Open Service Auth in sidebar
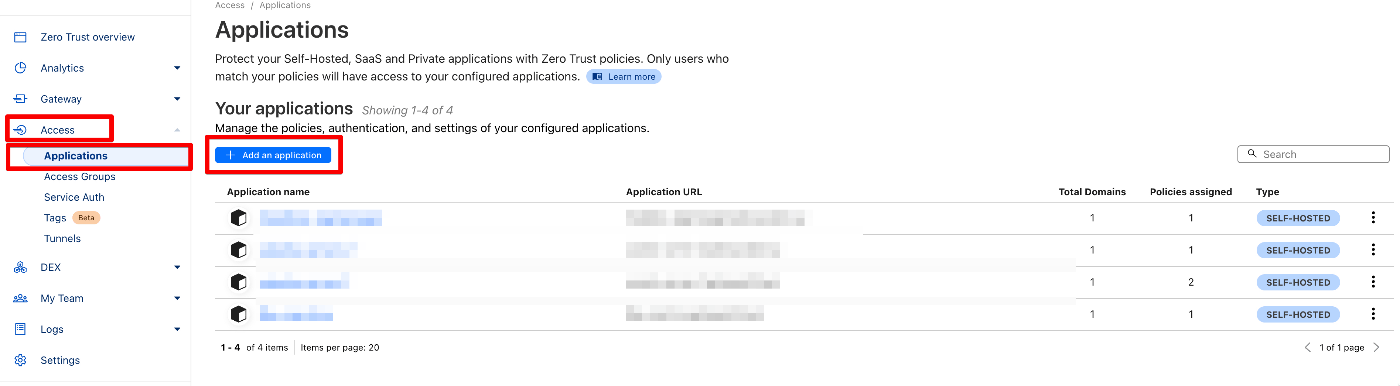The height and width of the screenshot is (386, 1400). pyautogui.click(x=74, y=198)
